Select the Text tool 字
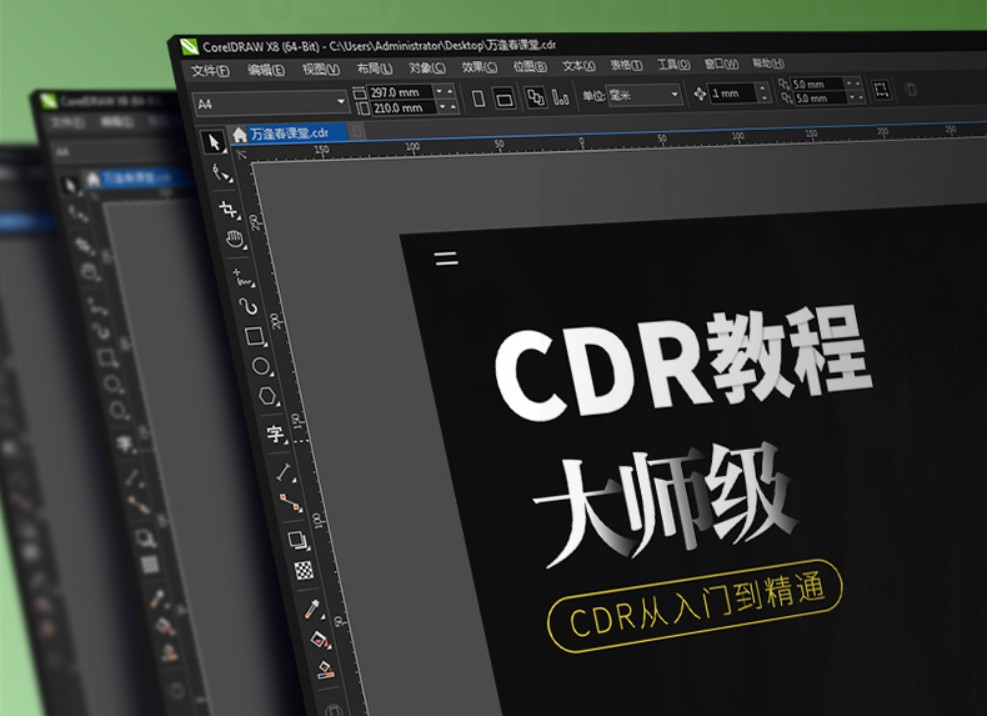 point(275,433)
